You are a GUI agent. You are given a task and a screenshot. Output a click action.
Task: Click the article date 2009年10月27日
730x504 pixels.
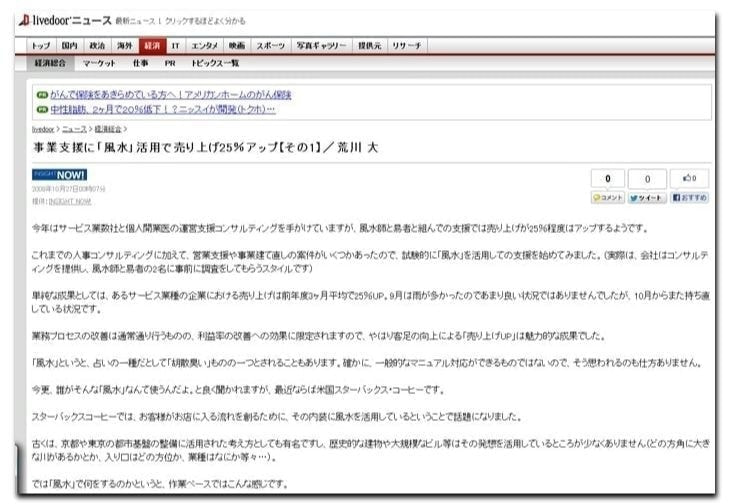tap(68, 189)
